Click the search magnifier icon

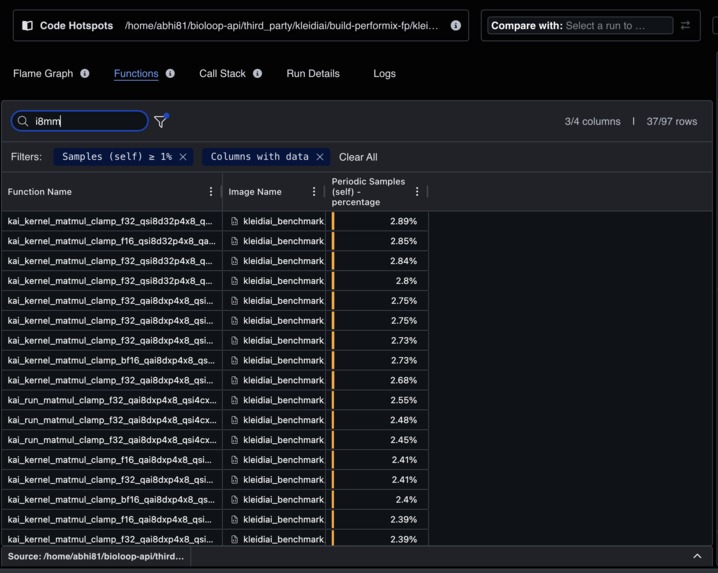[23, 121]
